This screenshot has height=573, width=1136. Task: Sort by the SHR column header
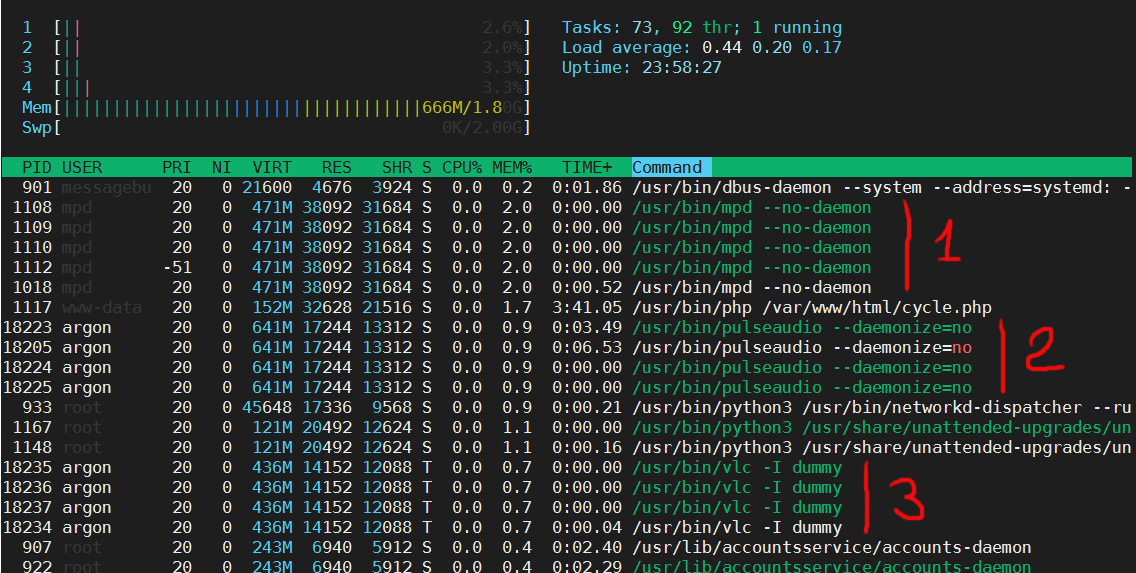coord(397,167)
